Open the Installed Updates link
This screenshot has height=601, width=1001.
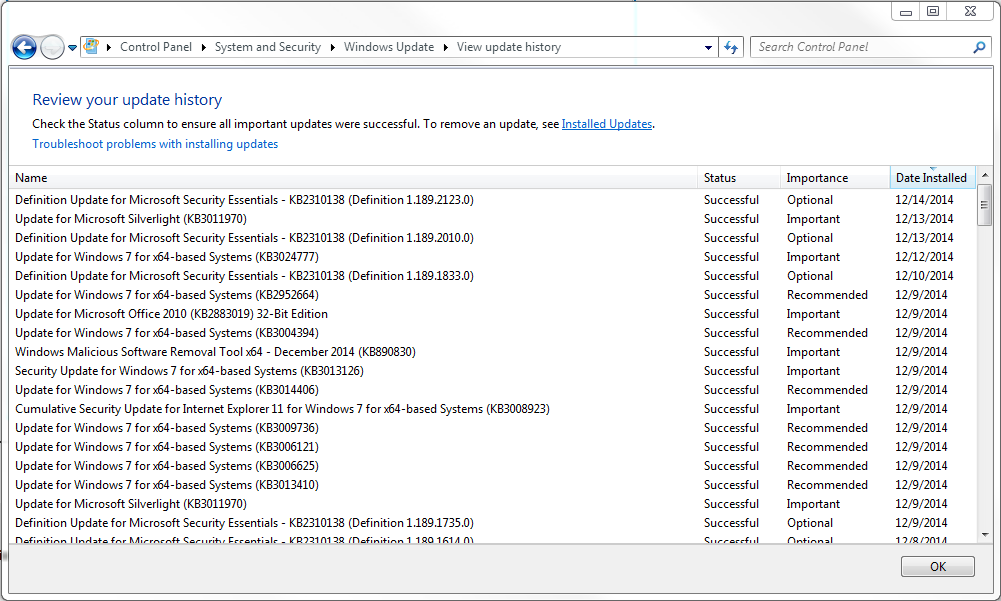(x=606, y=124)
